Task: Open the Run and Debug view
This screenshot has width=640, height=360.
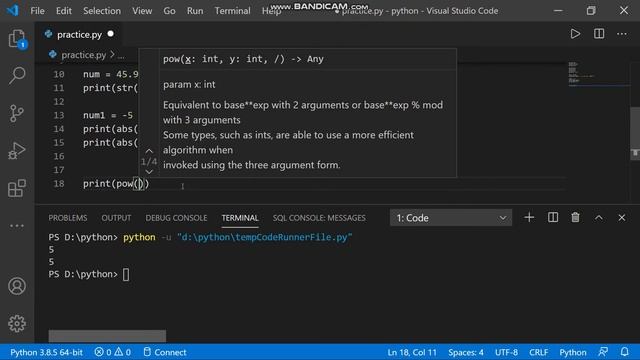Action: click(x=17, y=151)
